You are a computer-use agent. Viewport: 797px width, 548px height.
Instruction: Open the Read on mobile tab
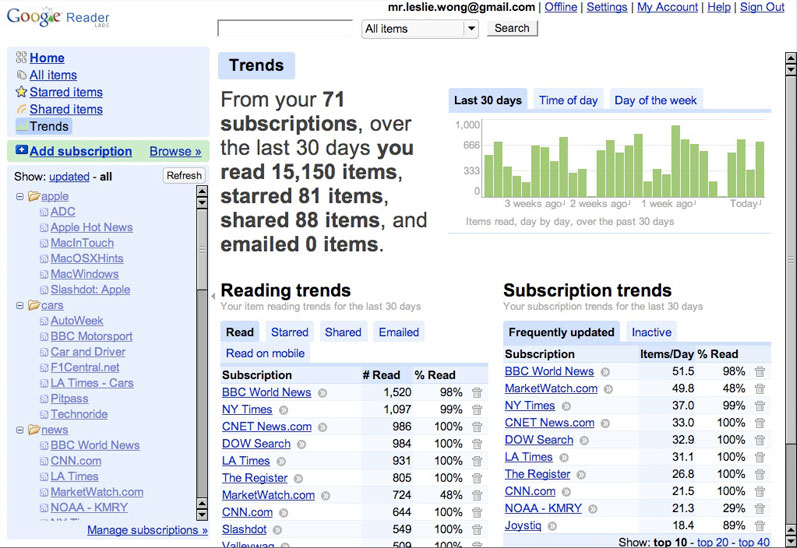[265, 353]
